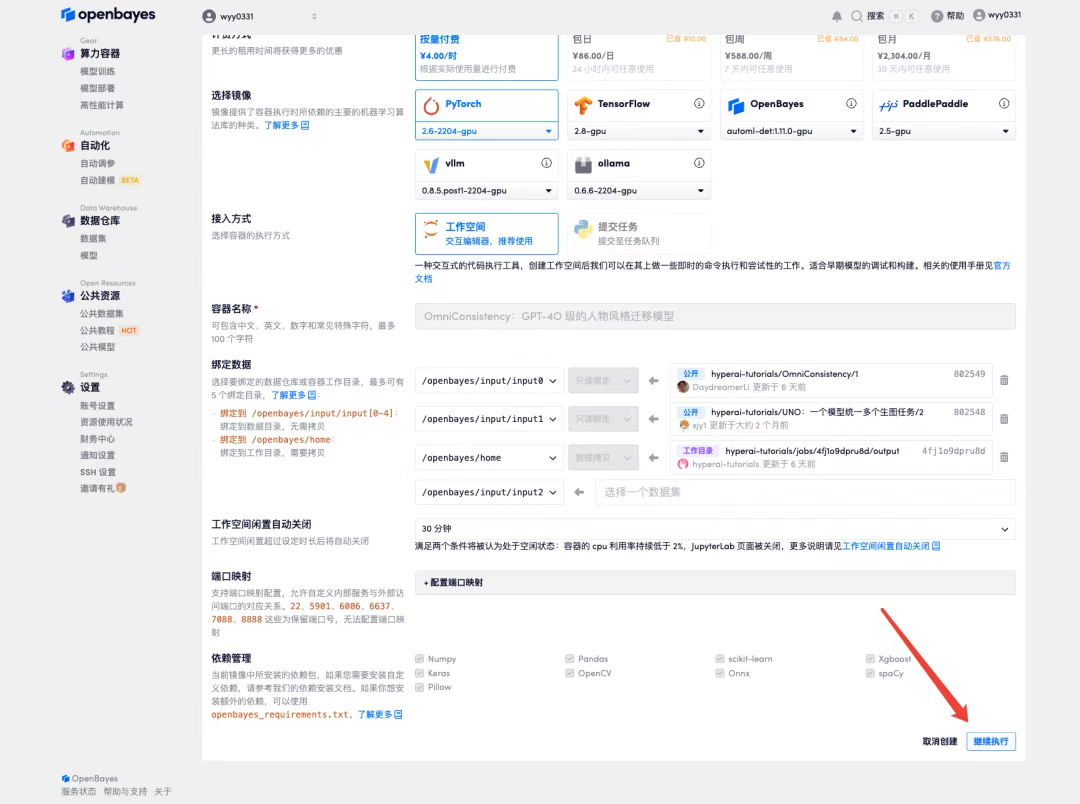Click the PaddlePaddle info icon
Viewport: 1080px width, 804px height.
1003,104
